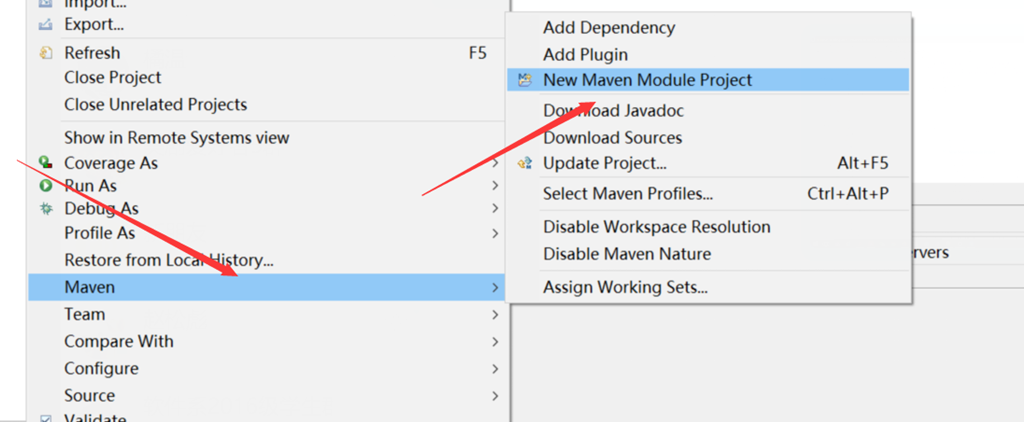Image resolution: width=1024 pixels, height=422 pixels.
Task: Click the Coverage As icon
Action: pos(45,162)
